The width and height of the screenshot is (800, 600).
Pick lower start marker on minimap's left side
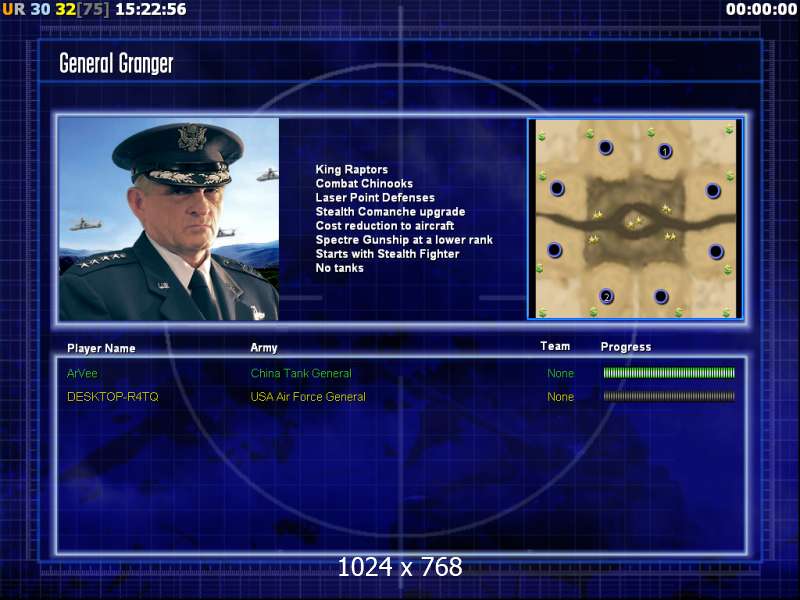(555, 250)
